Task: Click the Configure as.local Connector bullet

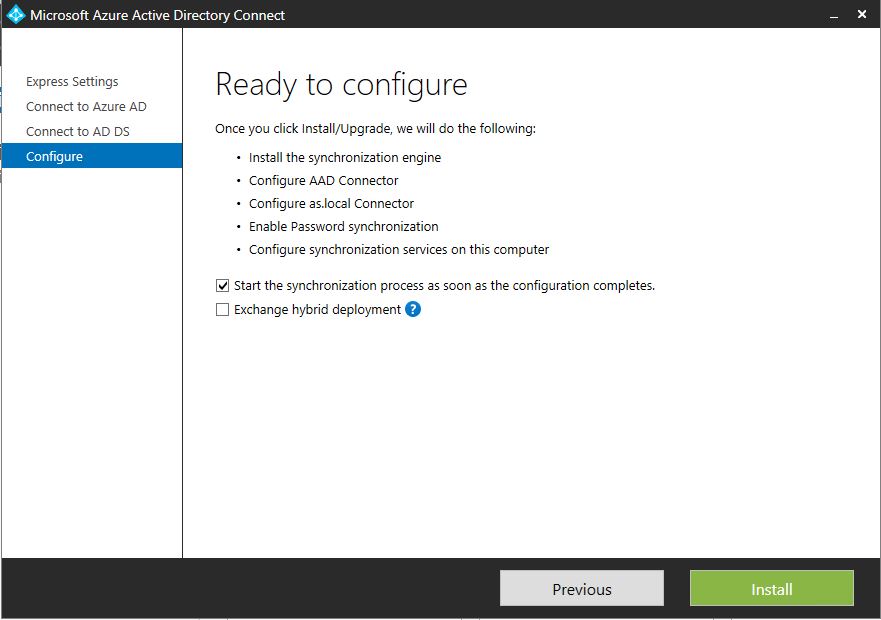Action: tap(330, 203)
